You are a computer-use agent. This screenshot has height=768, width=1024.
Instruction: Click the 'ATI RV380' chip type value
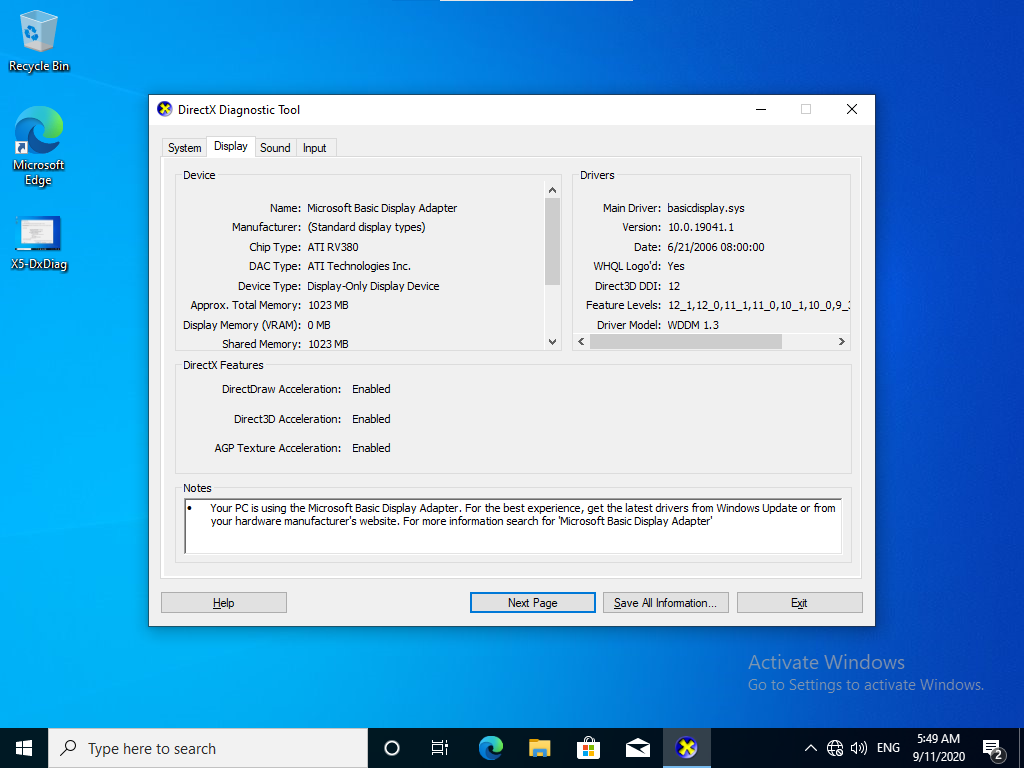tap(333, 247)
